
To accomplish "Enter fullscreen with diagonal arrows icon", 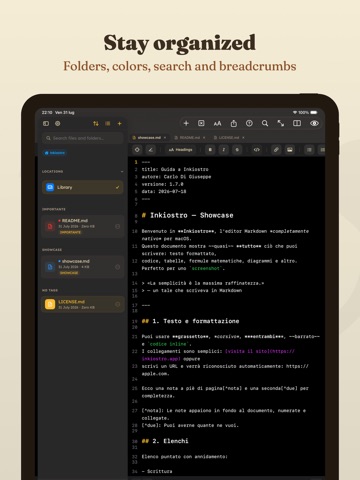I will [281, 123].
